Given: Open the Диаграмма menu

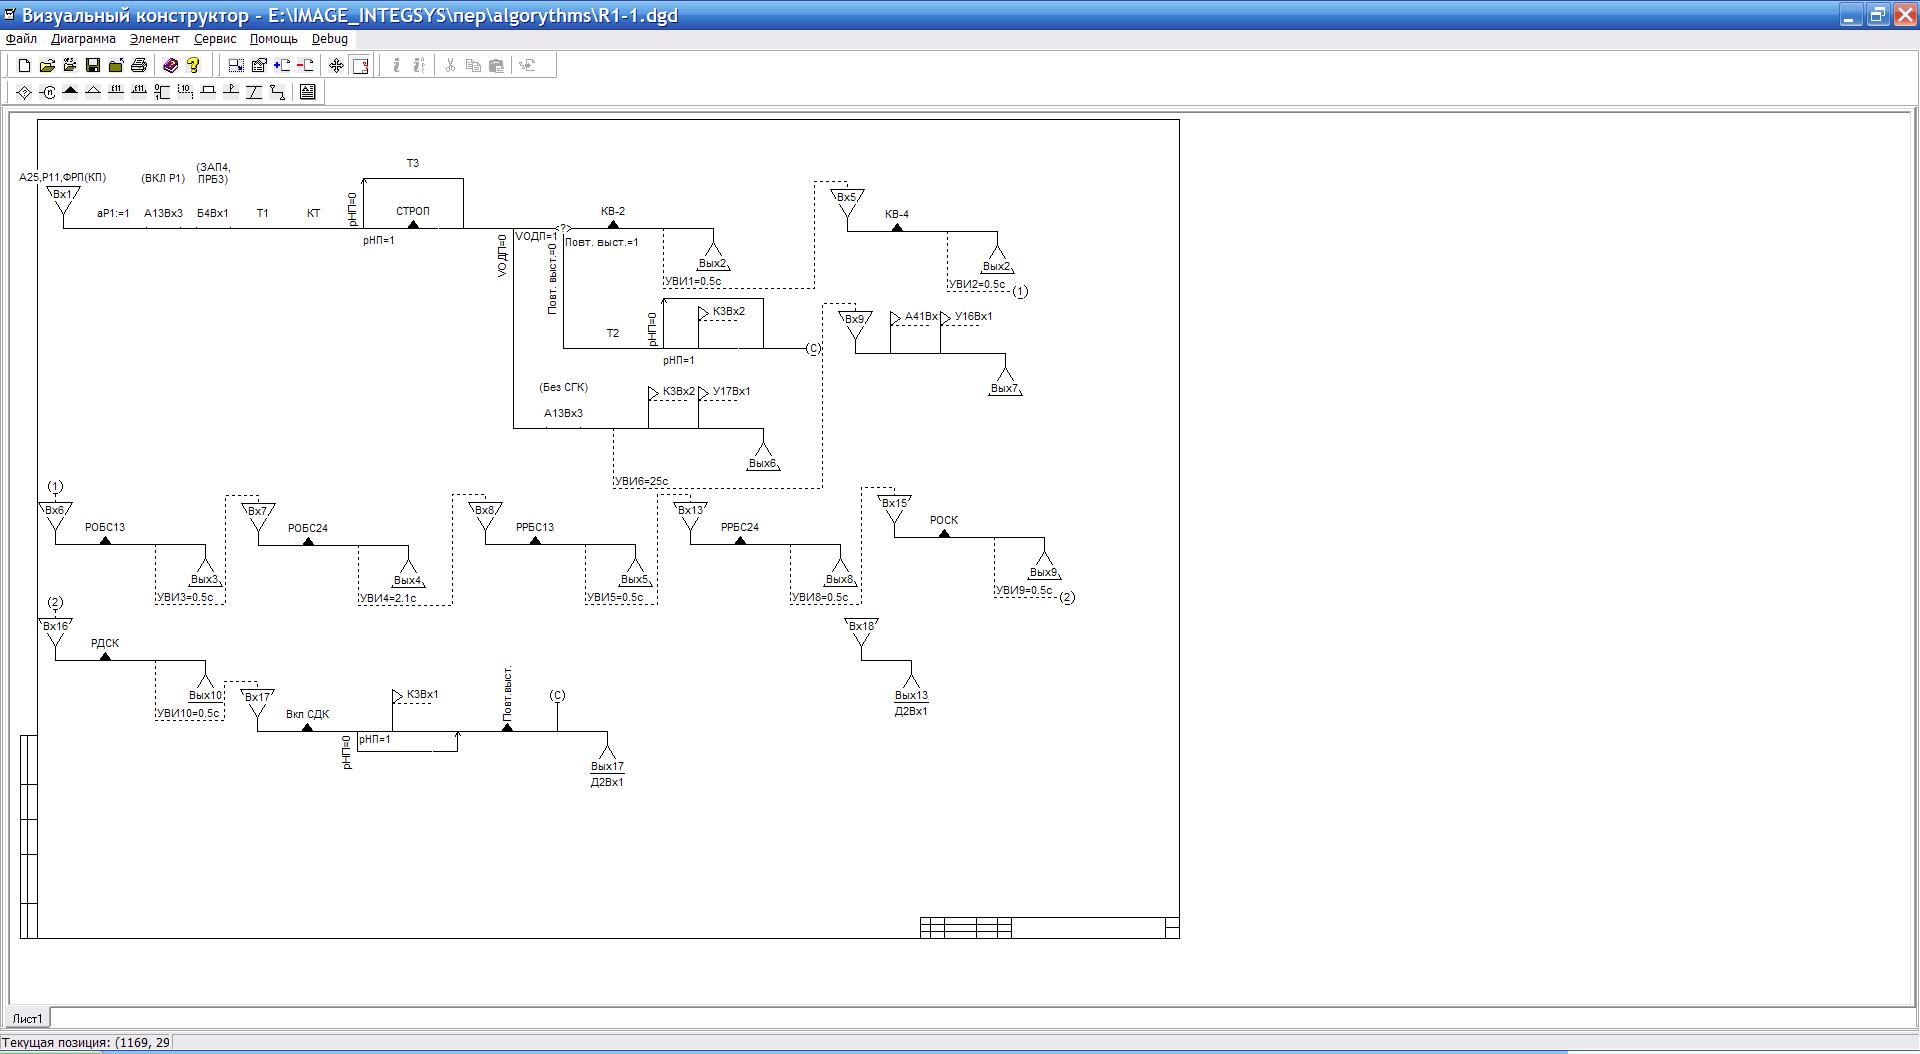Looking at the screenshot, I should click(x=83, y=39).
